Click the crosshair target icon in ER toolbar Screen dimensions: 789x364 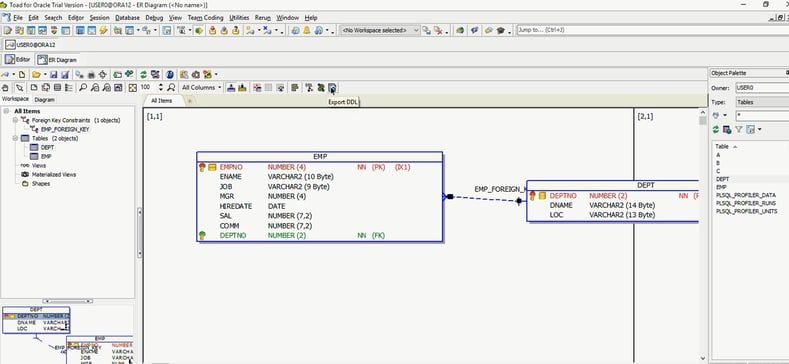point(103,75)
